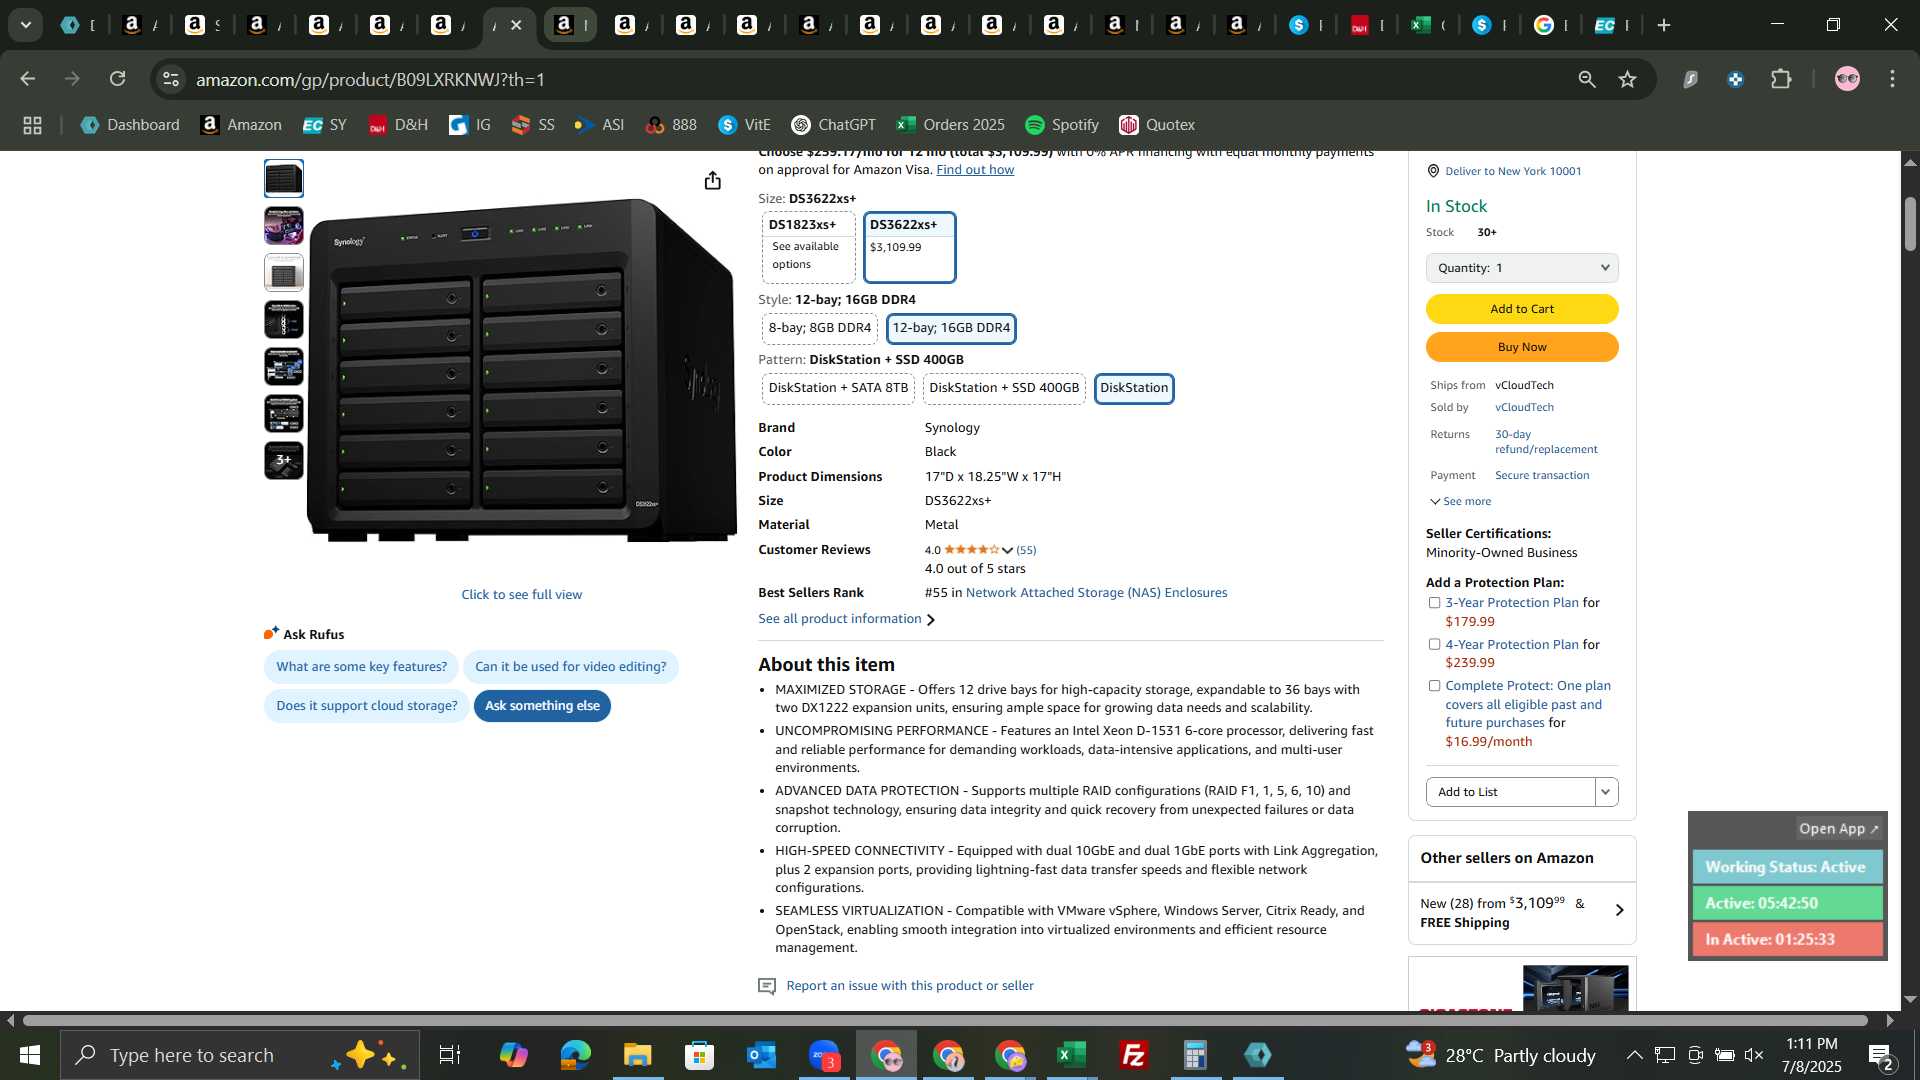Bookmark this page with the star icon
The height and width of the screenshot is (1080, 1920).
(1627, 79)
